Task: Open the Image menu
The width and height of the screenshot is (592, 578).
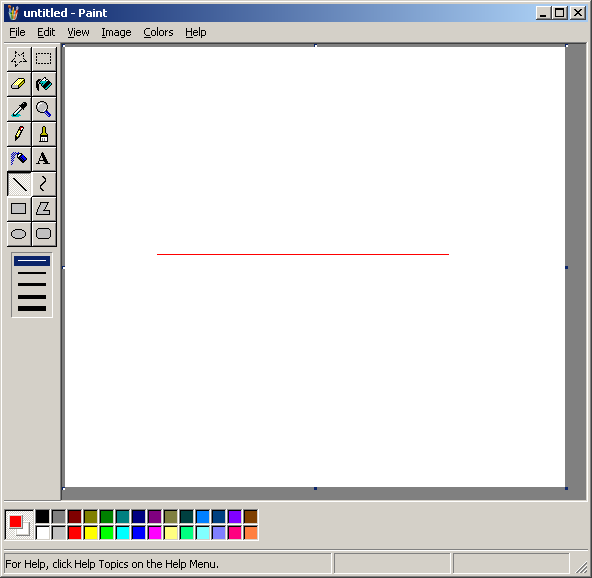Action: [x=116, y=32]
